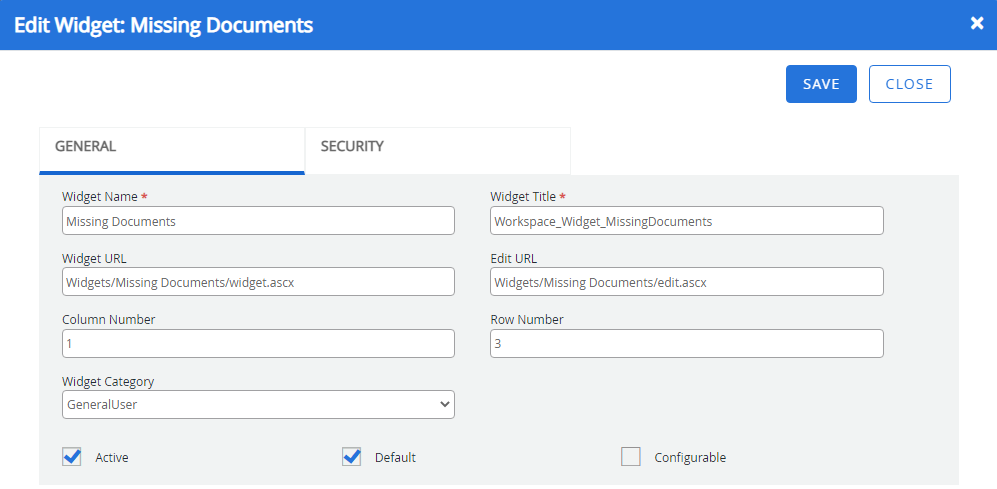The width and height of the screenshot is (997, 489).
Task: Click the "Active" label text
Action: click(x=112, y=458)
